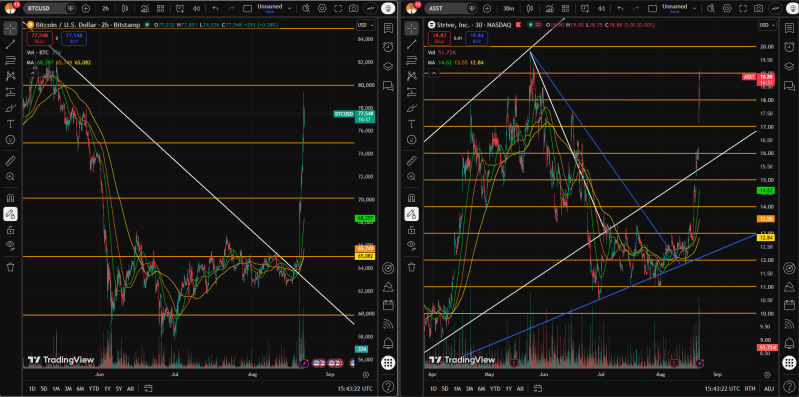This screenshot has height=397, width=799.
Task: Expand the Unnamed layout dropdown arrow on ASST chart
Action: (x=695, y=8)
